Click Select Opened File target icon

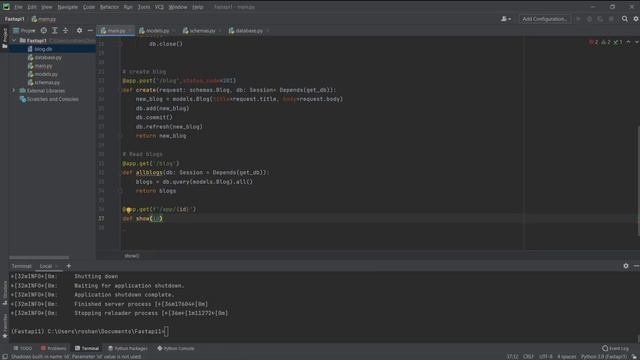pos(44,31)
